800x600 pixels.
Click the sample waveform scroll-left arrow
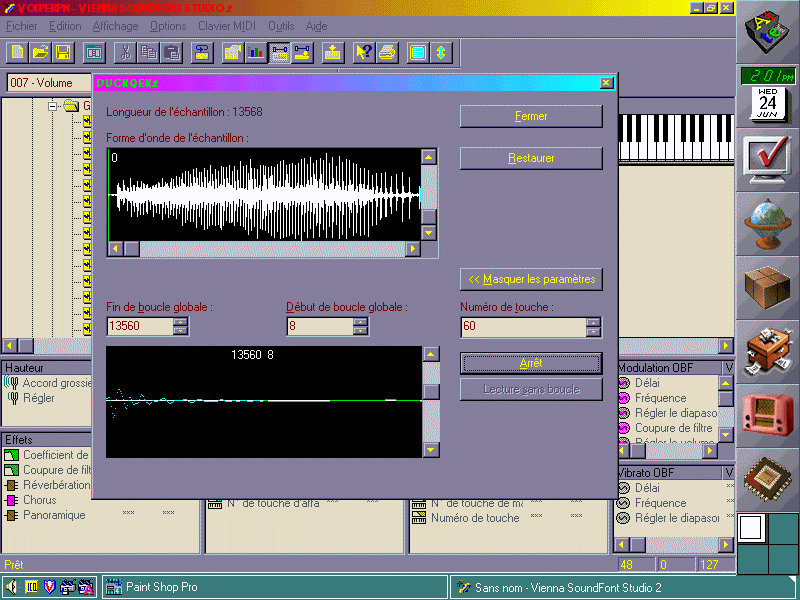tap(115, 248)
